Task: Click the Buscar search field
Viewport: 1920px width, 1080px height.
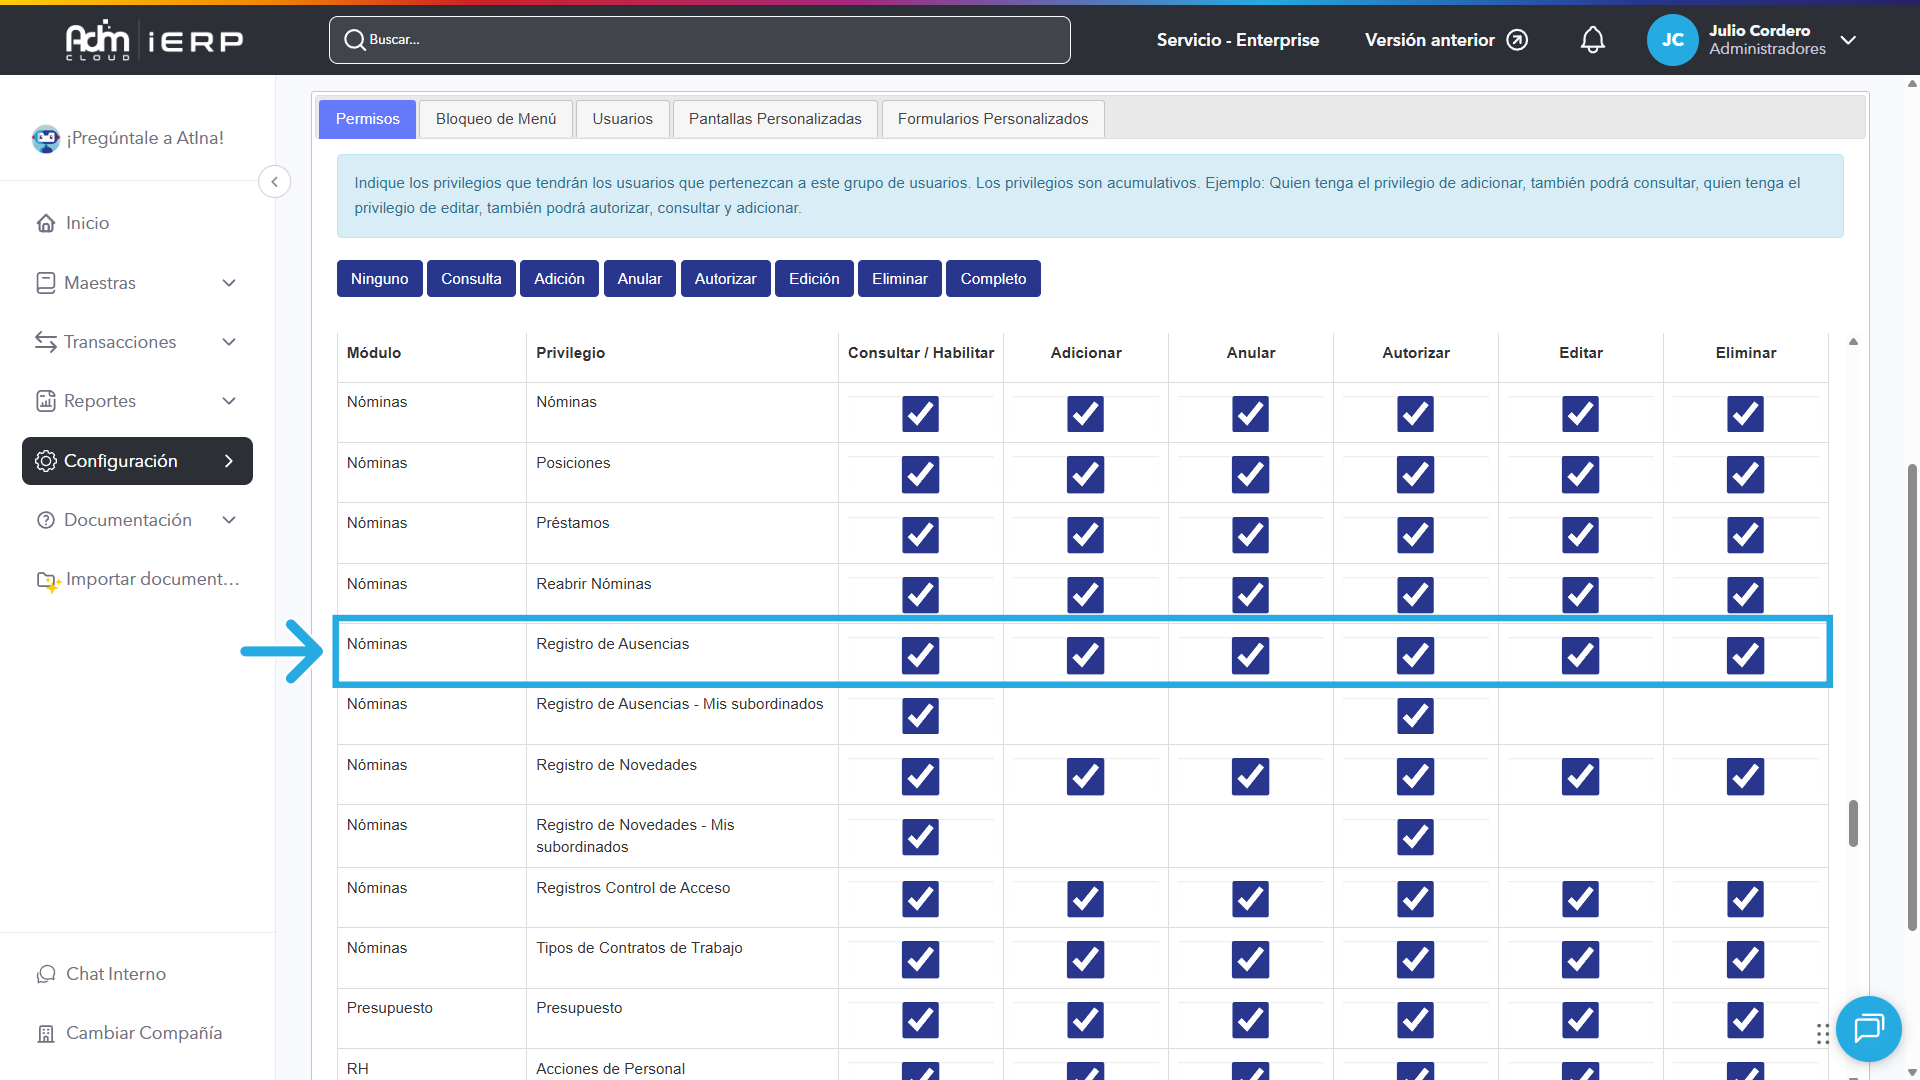Action: (700, 40)
